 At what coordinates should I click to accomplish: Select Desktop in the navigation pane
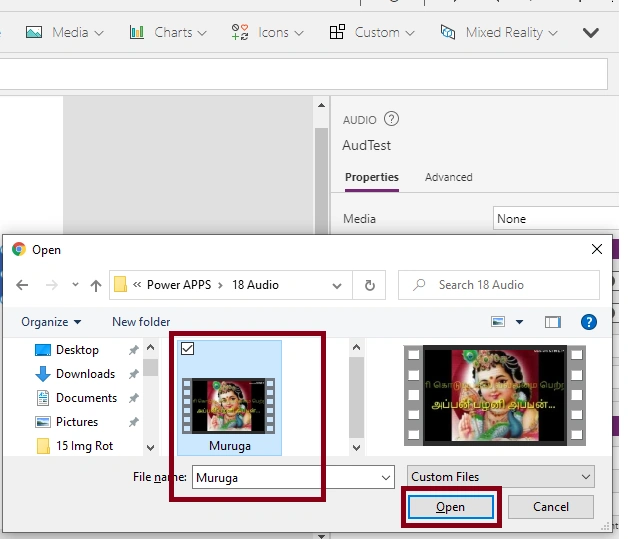point(77,350)
